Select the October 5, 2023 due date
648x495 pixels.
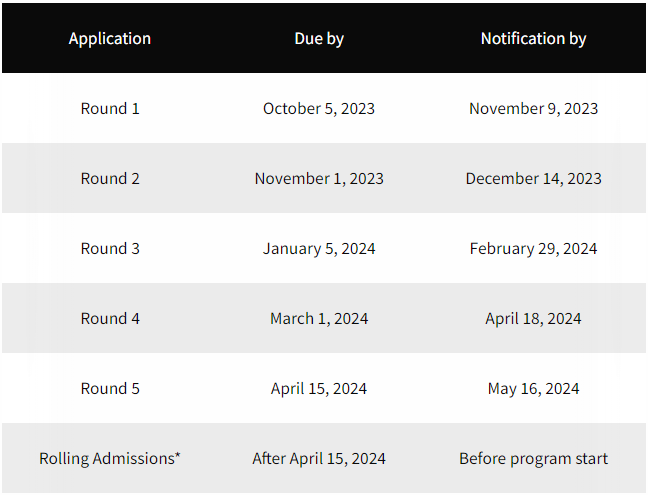click(x=319, y=109)
